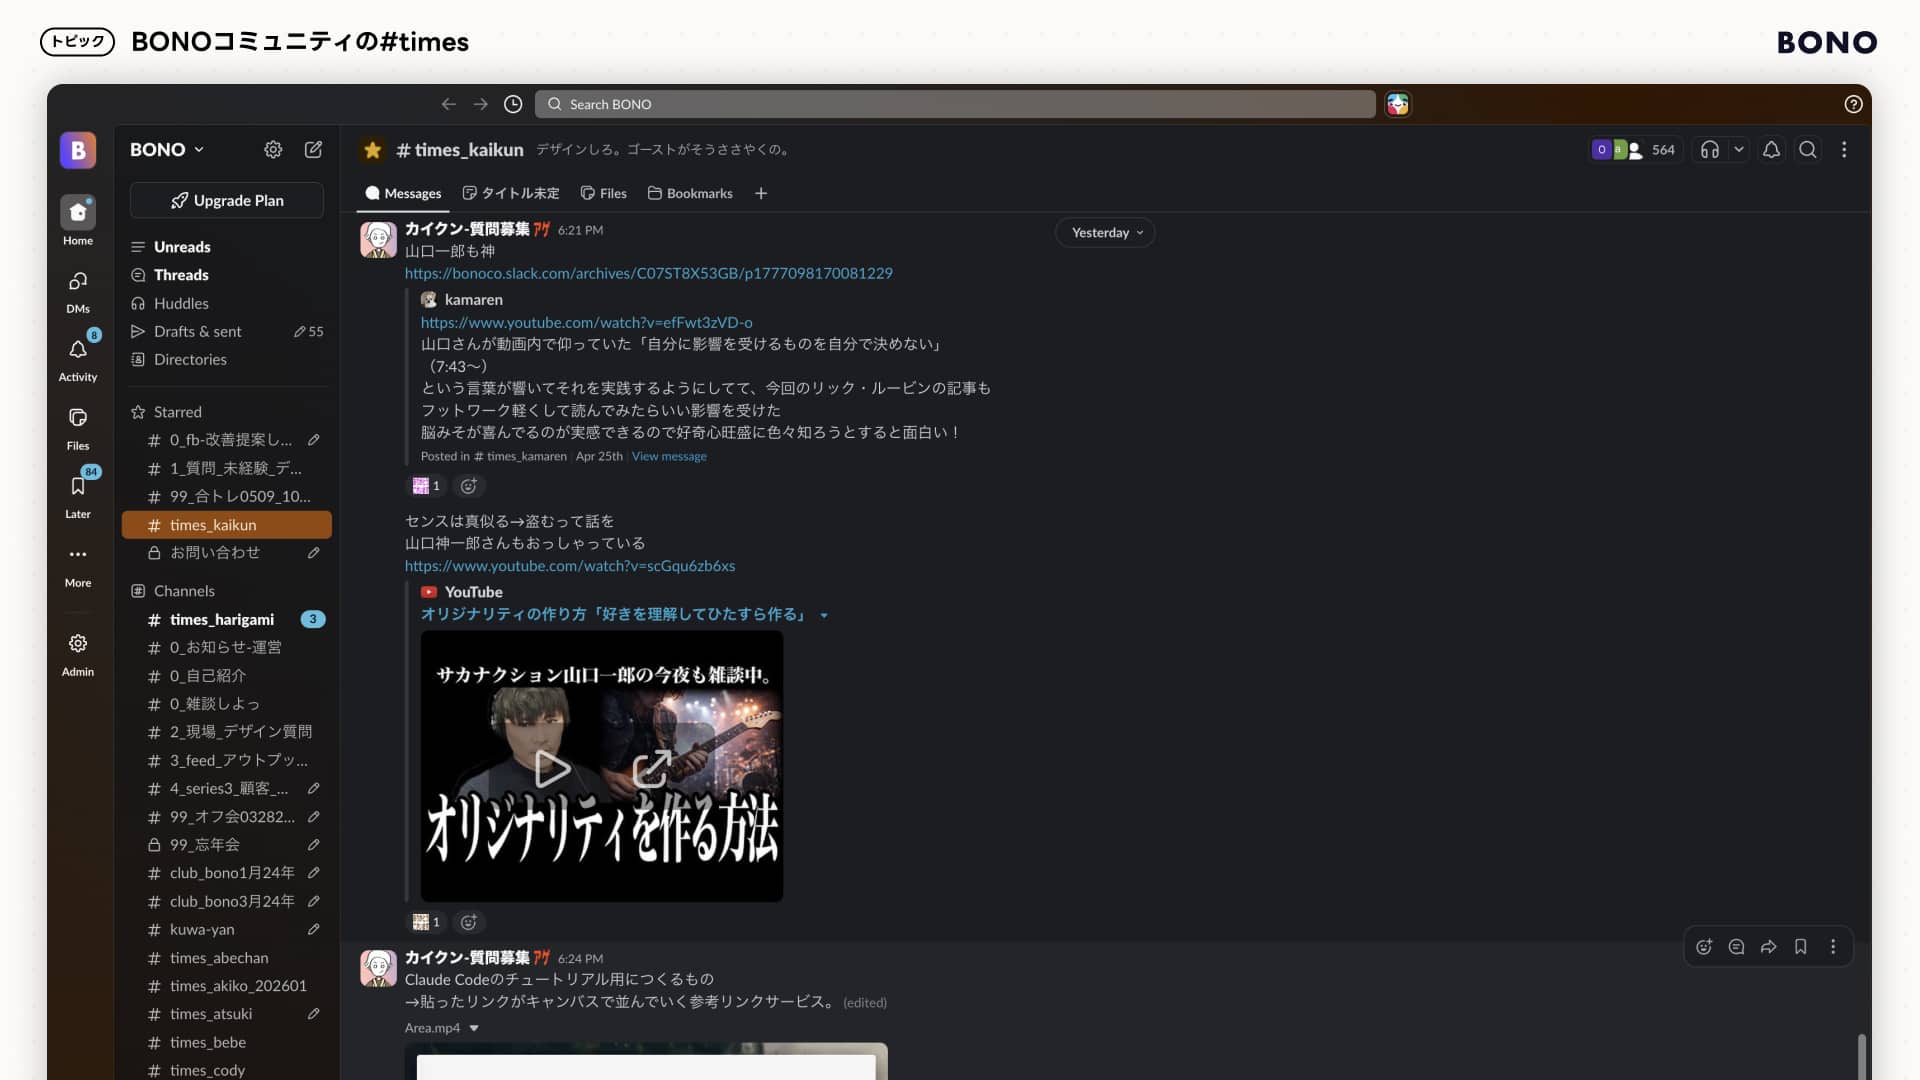The image size is (1920, 1080).
Task: Open Admin settings in the left rail
Action: pos(78,654)
